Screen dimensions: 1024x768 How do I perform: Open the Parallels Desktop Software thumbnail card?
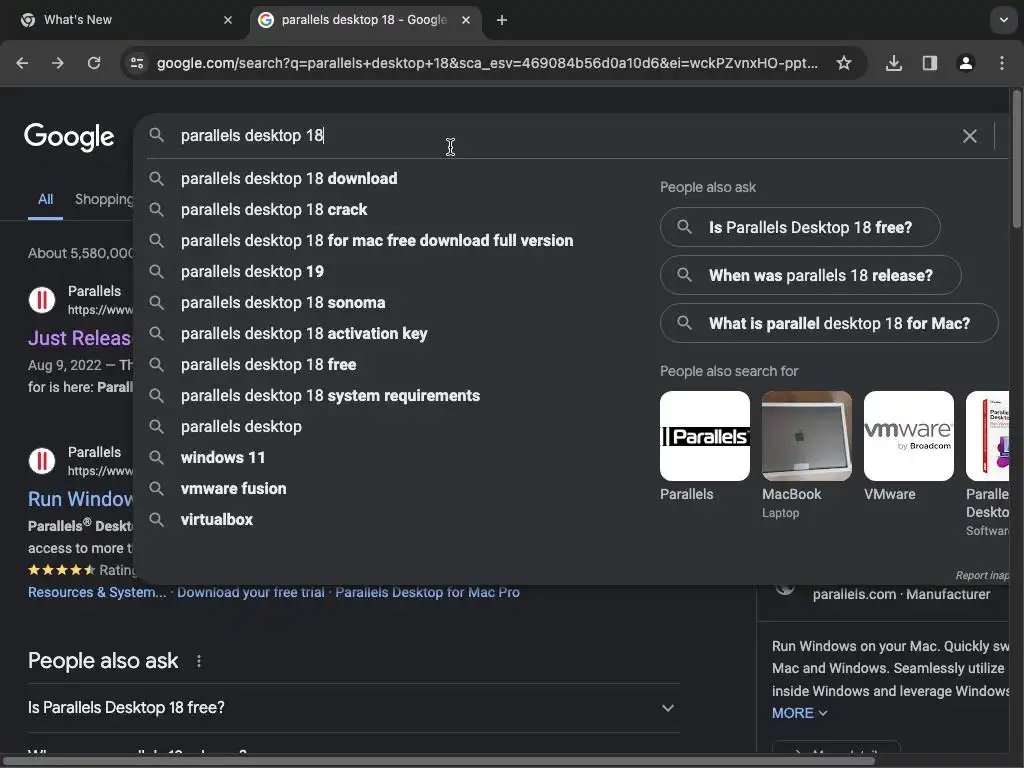pos(987,464)
